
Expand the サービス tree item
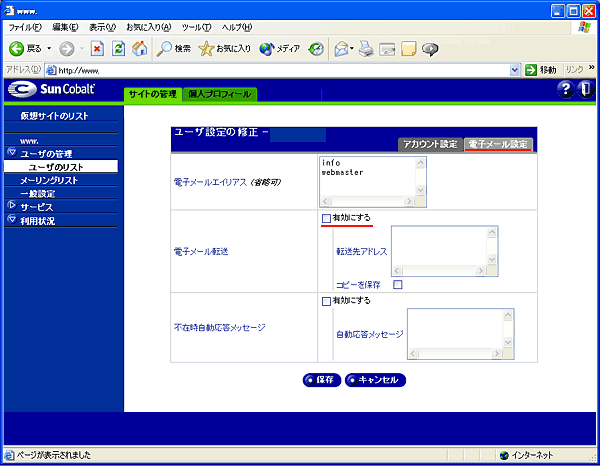(x=12, y=206)
